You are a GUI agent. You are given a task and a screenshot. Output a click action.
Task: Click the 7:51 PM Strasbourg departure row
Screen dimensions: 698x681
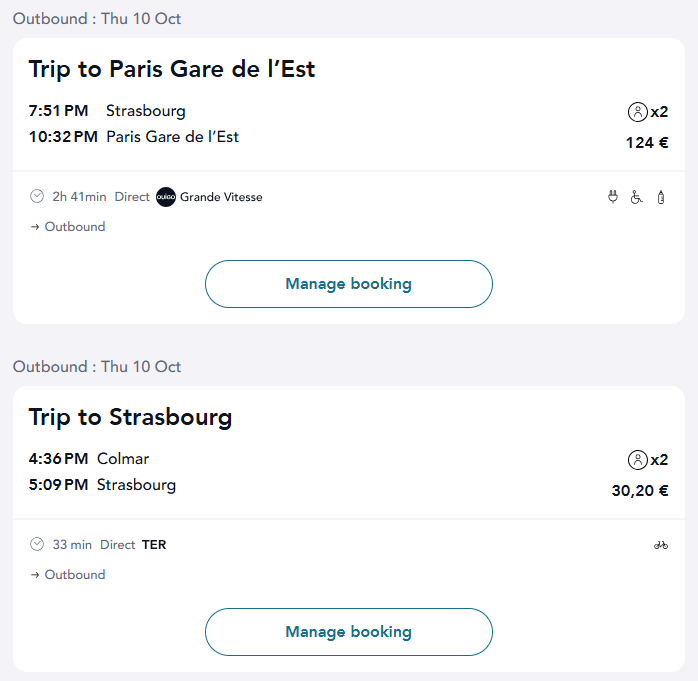click(x=107, y=111)
